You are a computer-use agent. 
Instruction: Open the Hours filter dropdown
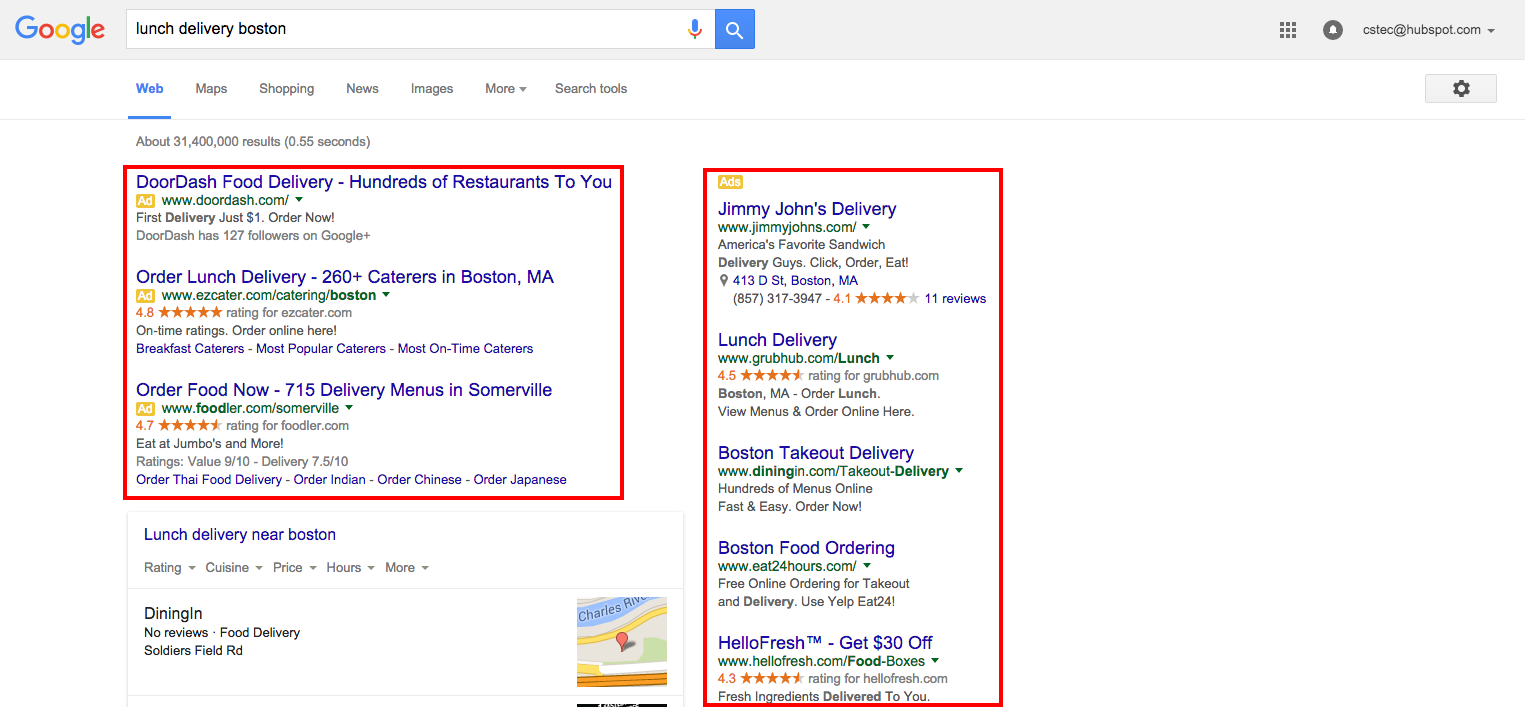tap(348, 567)
